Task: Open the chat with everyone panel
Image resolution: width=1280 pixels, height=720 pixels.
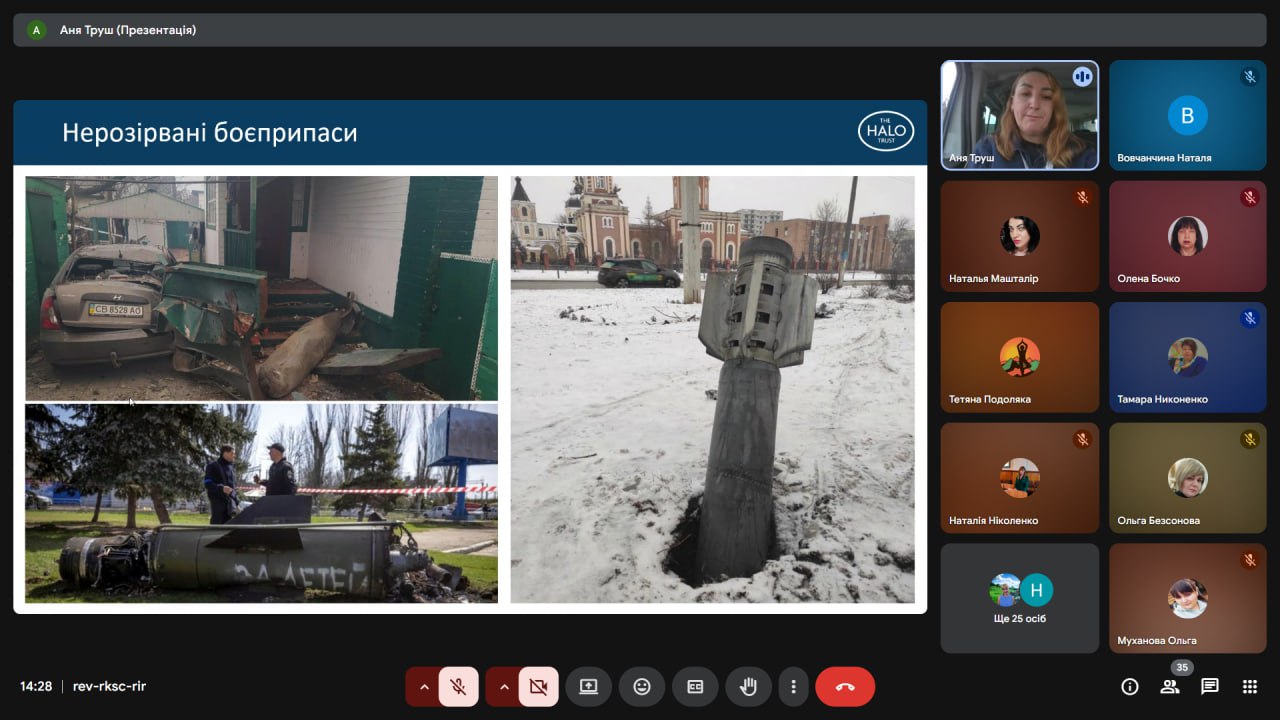Action: [1210, 686]
